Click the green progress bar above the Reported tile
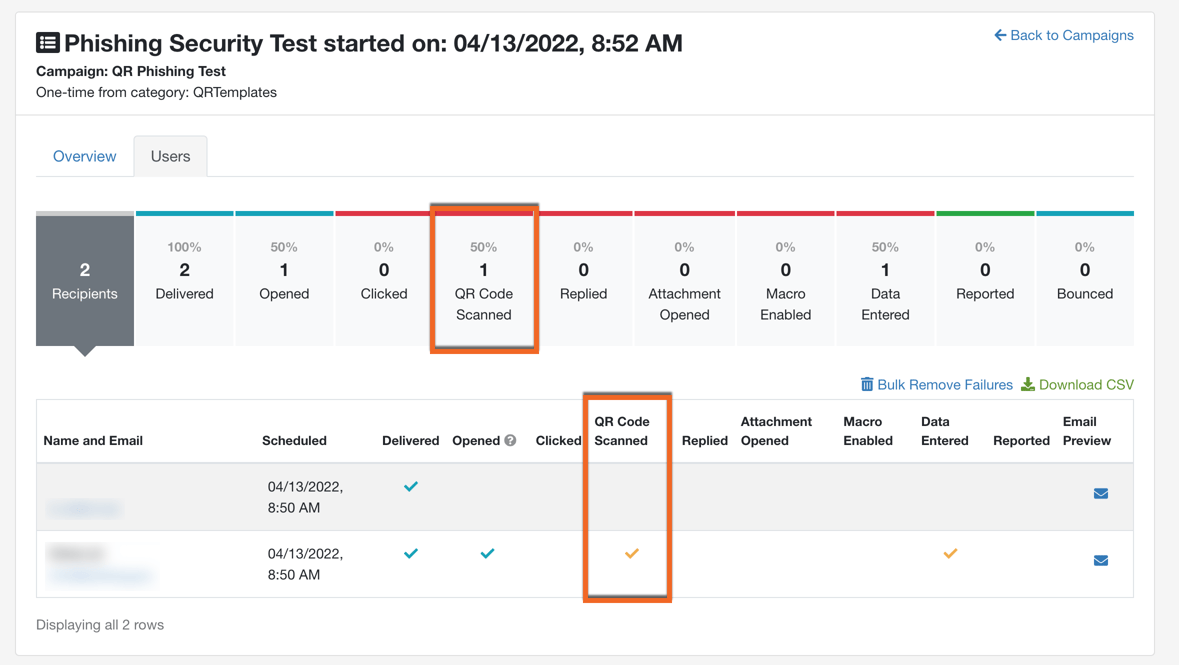The width and height of the screenshot is (1179, 665). pyautogui.click(x=985, y=213)
